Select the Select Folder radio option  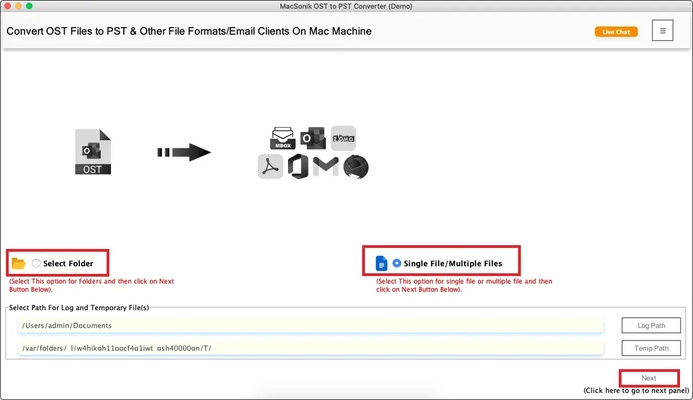(x=36, y=263)
